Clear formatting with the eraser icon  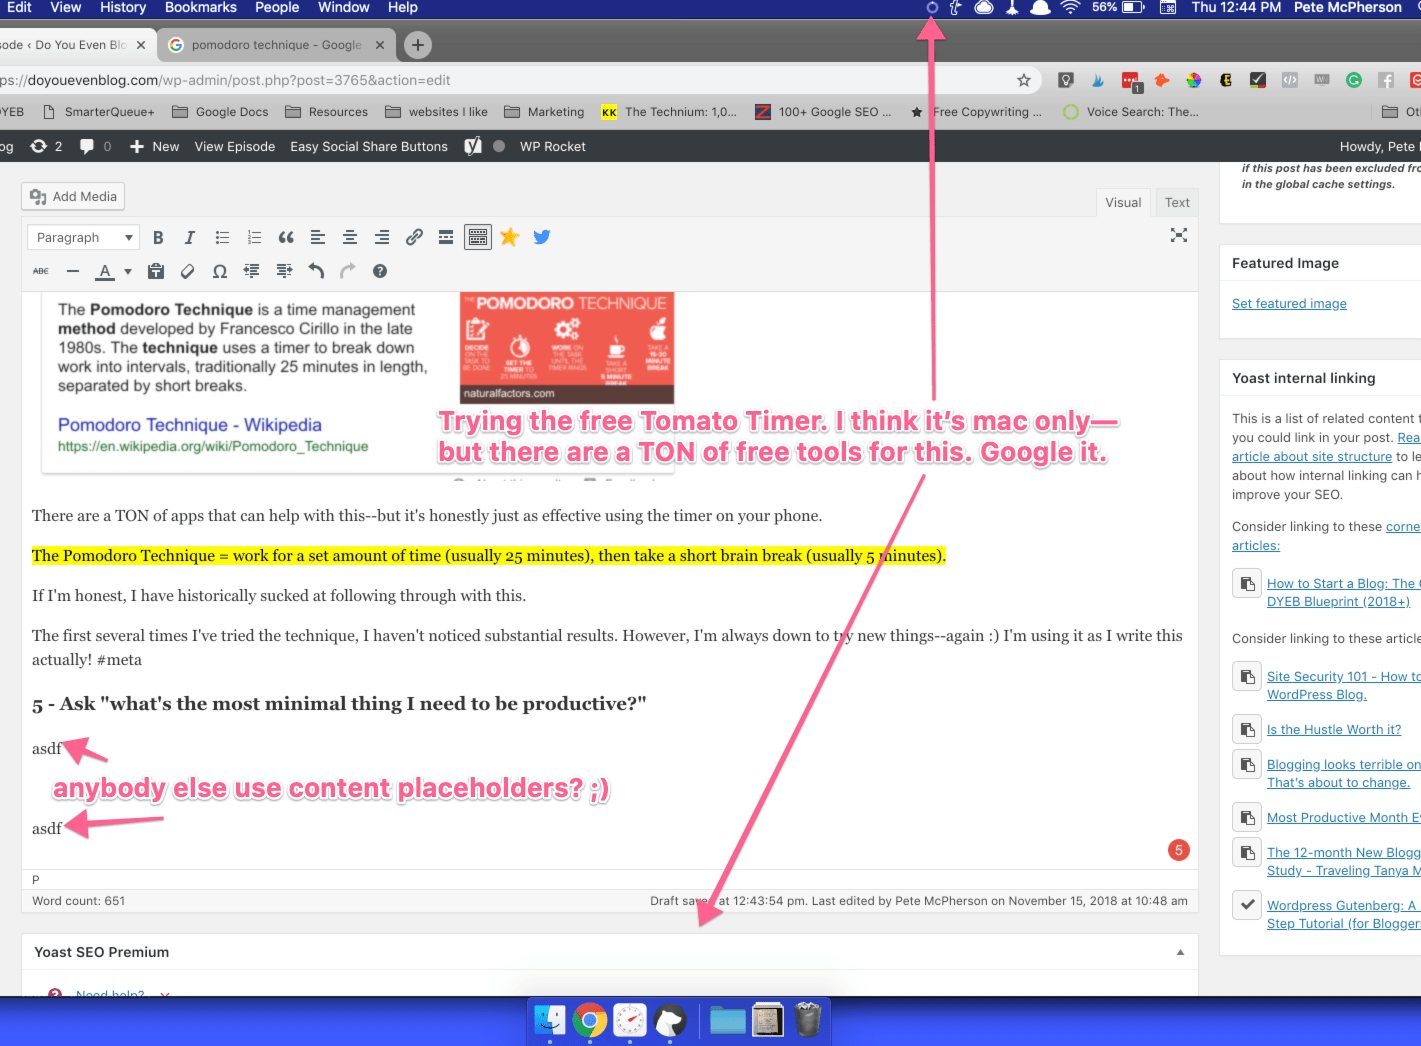pos(187,271)
